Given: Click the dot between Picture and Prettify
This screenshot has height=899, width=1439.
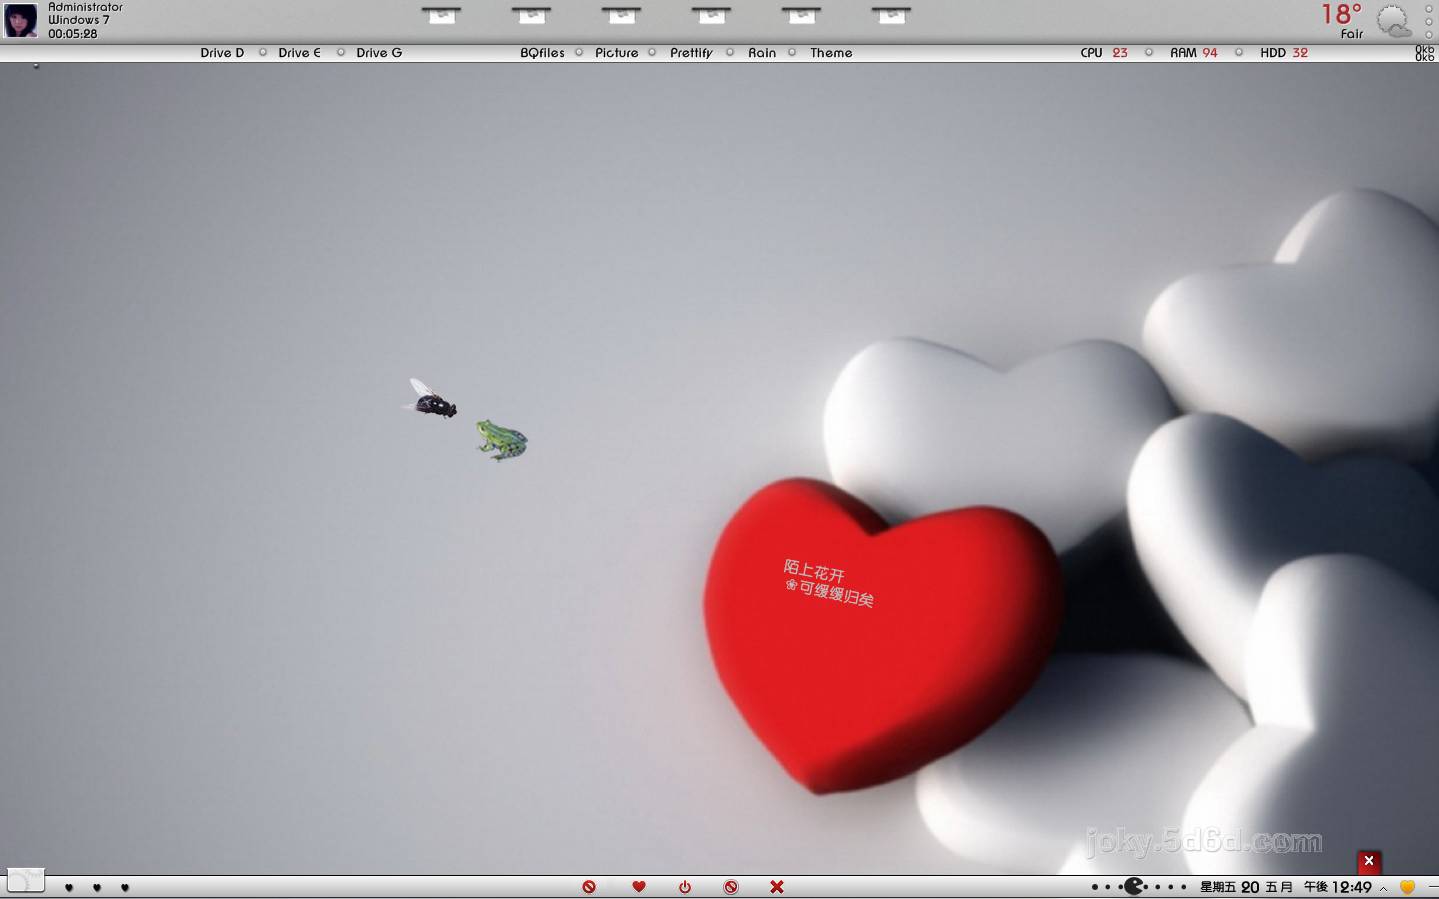Looking at the screenshot, I should pos(652,52).
